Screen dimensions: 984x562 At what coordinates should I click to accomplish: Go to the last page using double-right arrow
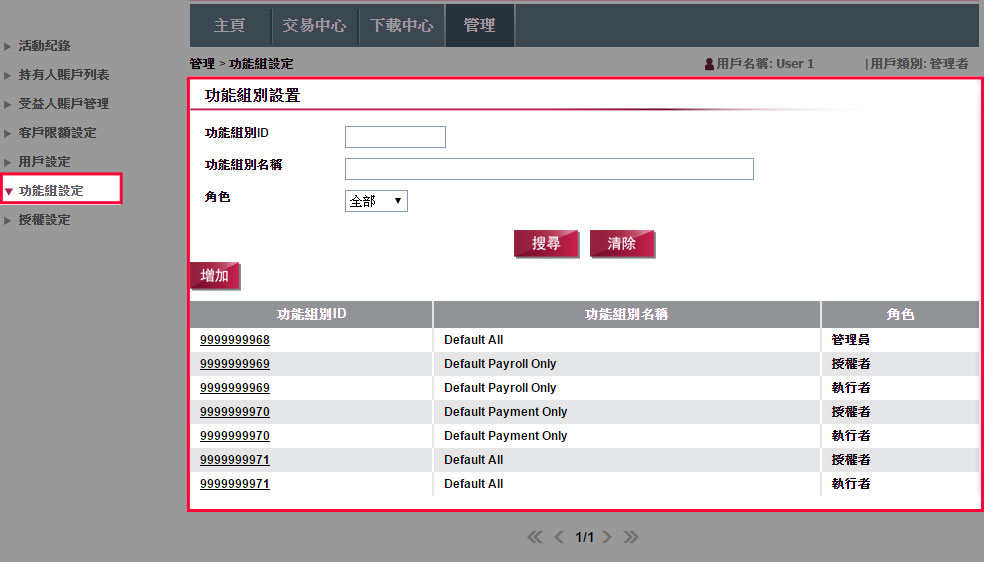click(630, 537)
